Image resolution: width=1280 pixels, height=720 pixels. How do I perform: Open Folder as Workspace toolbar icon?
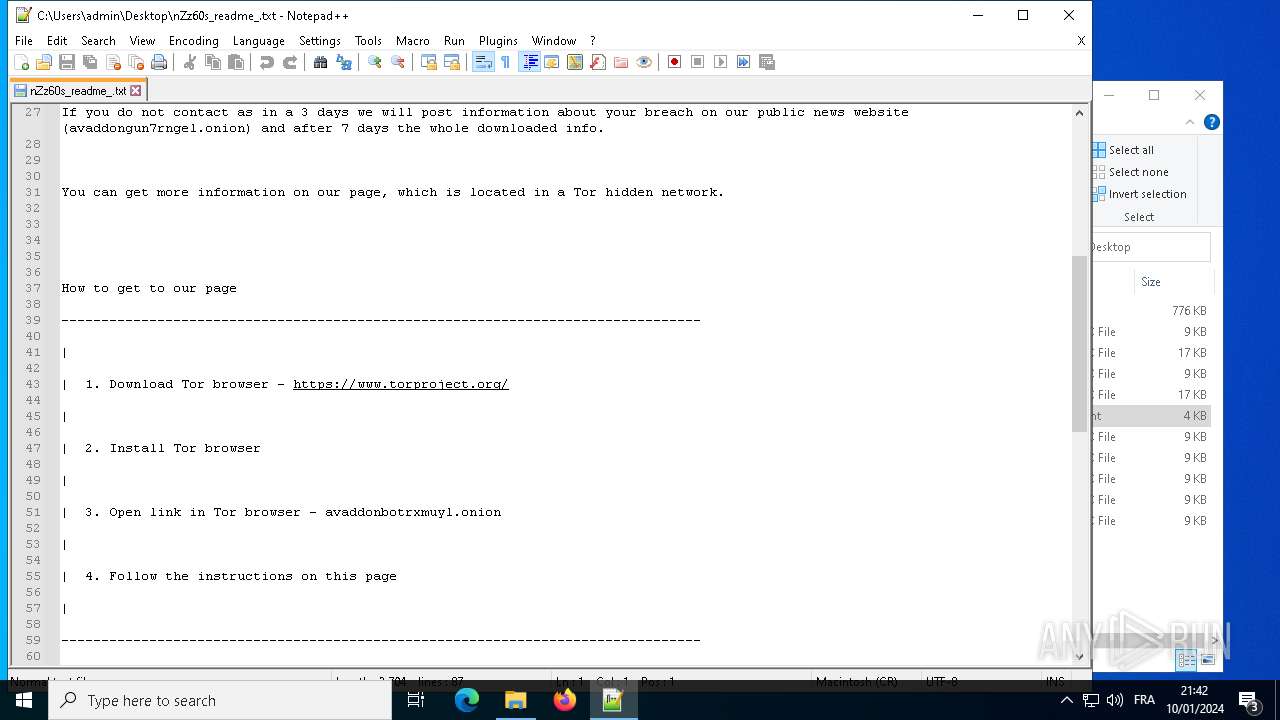click(x=621, y=62)
